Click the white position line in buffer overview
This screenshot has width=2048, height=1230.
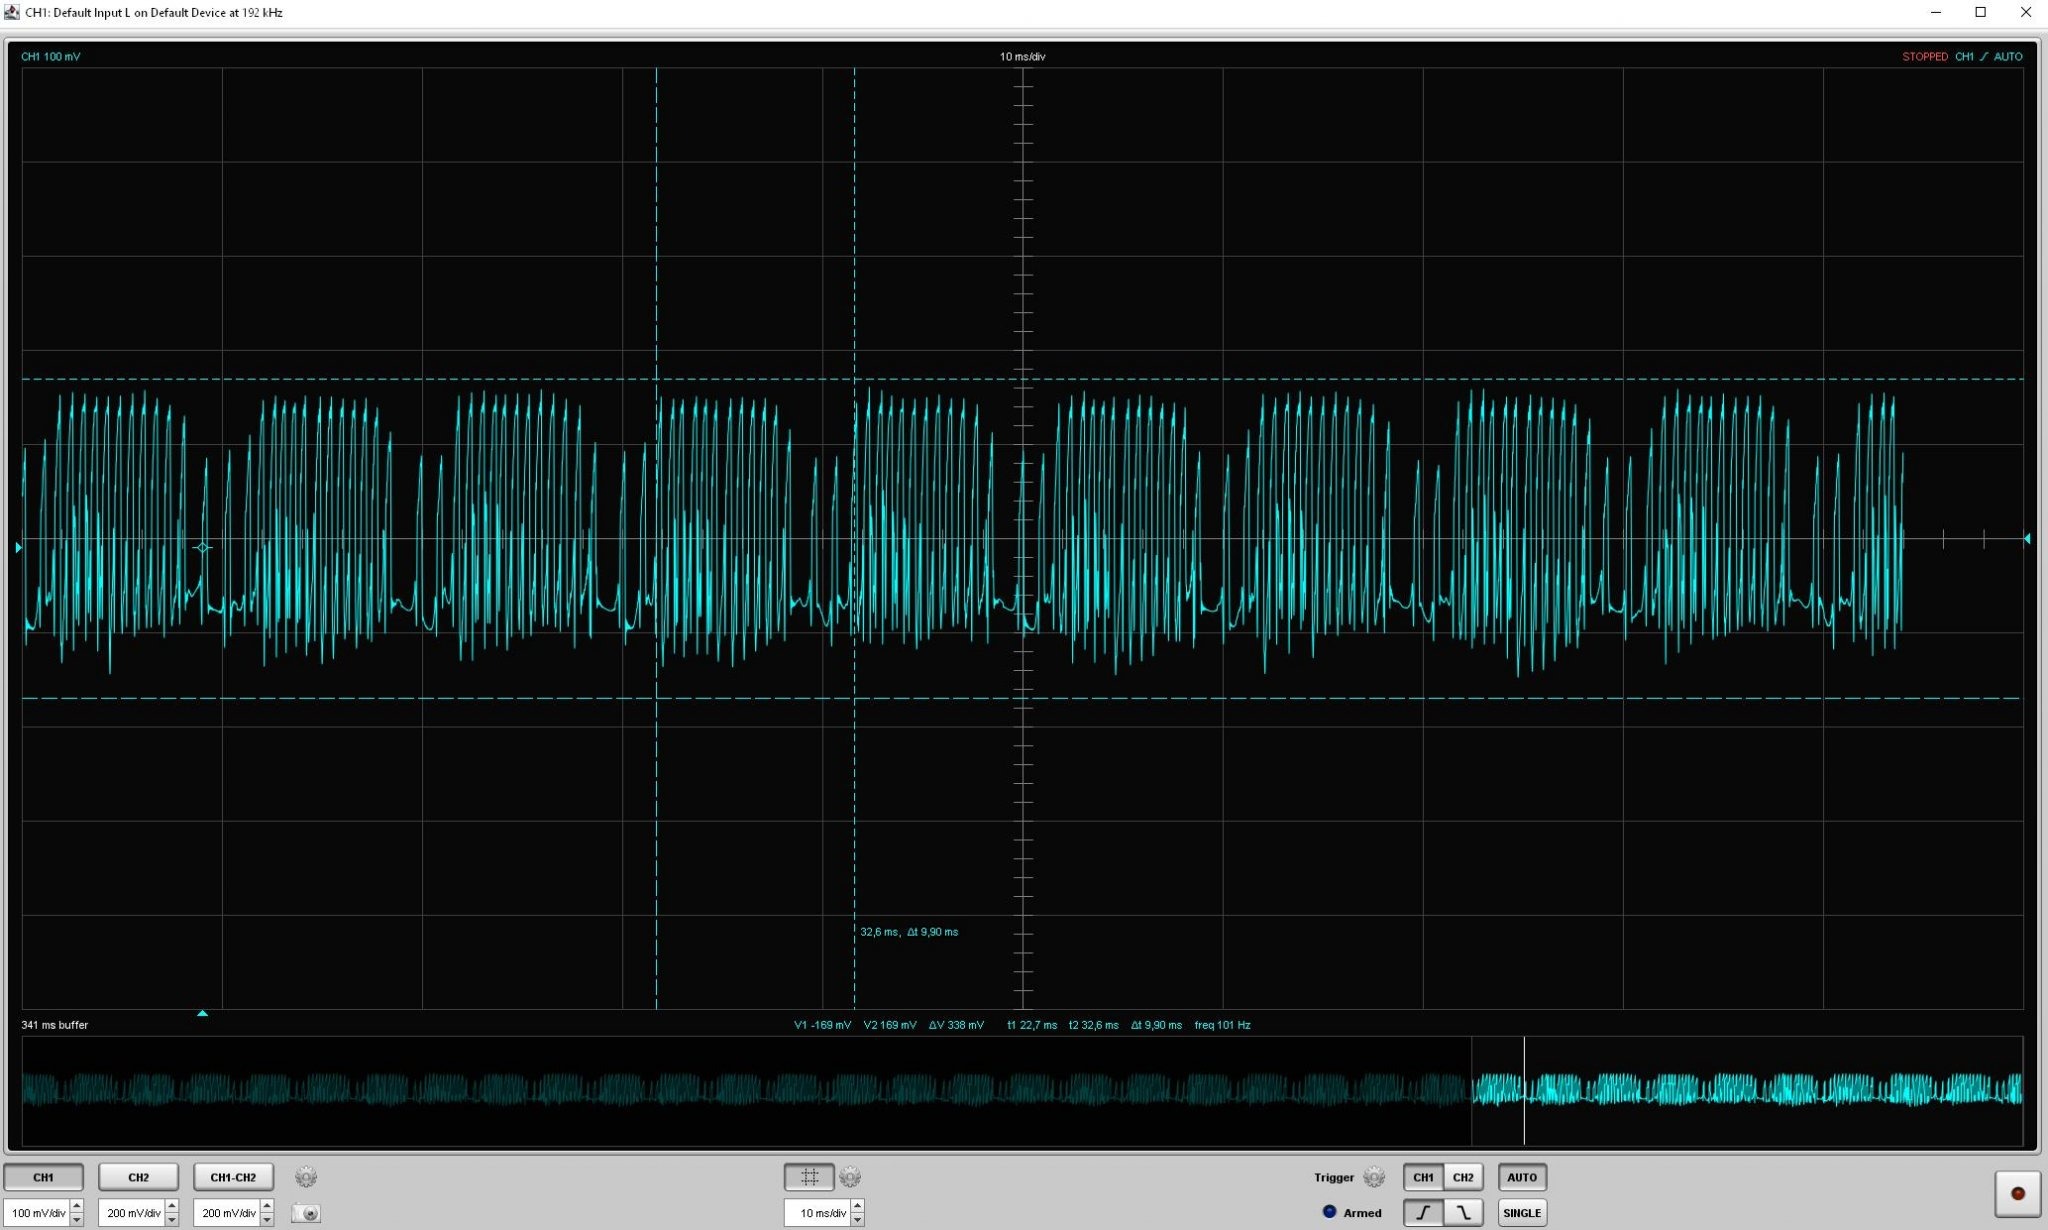(1524, 1090)
